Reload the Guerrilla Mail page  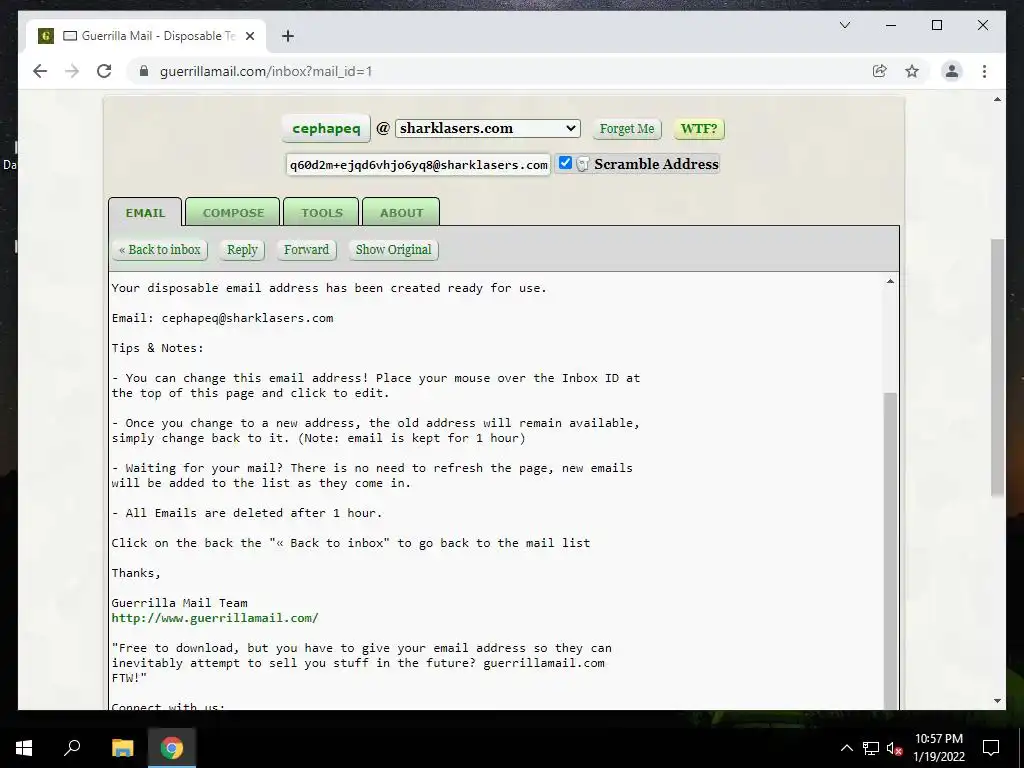coord(104,71)
